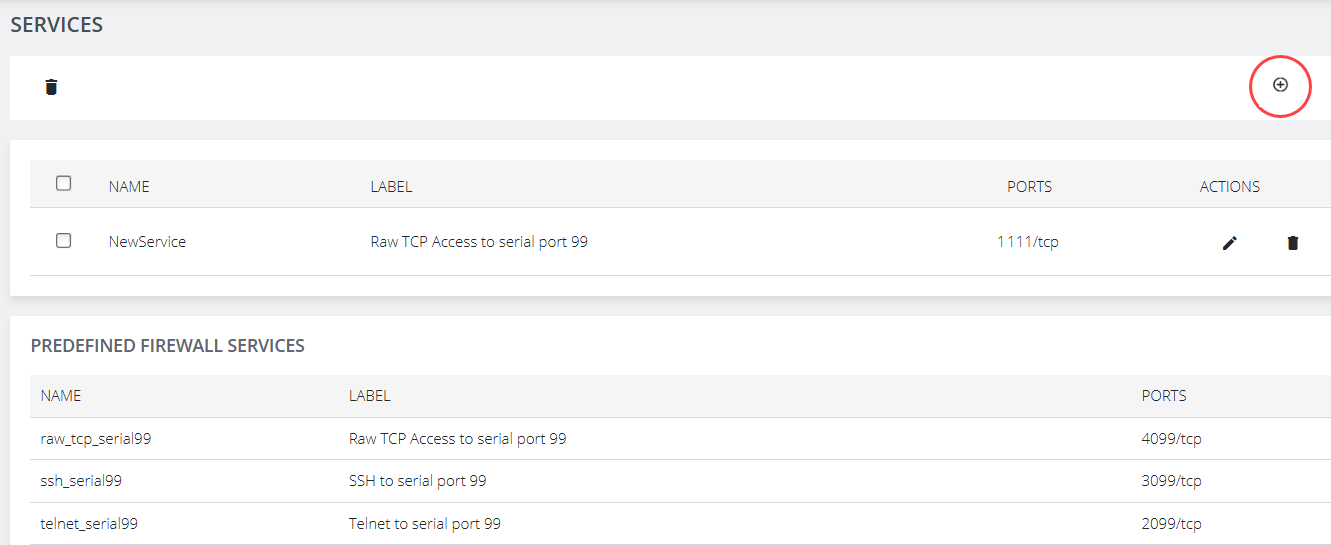
Task: Click the NewService name cell
Action: (147, 242)
